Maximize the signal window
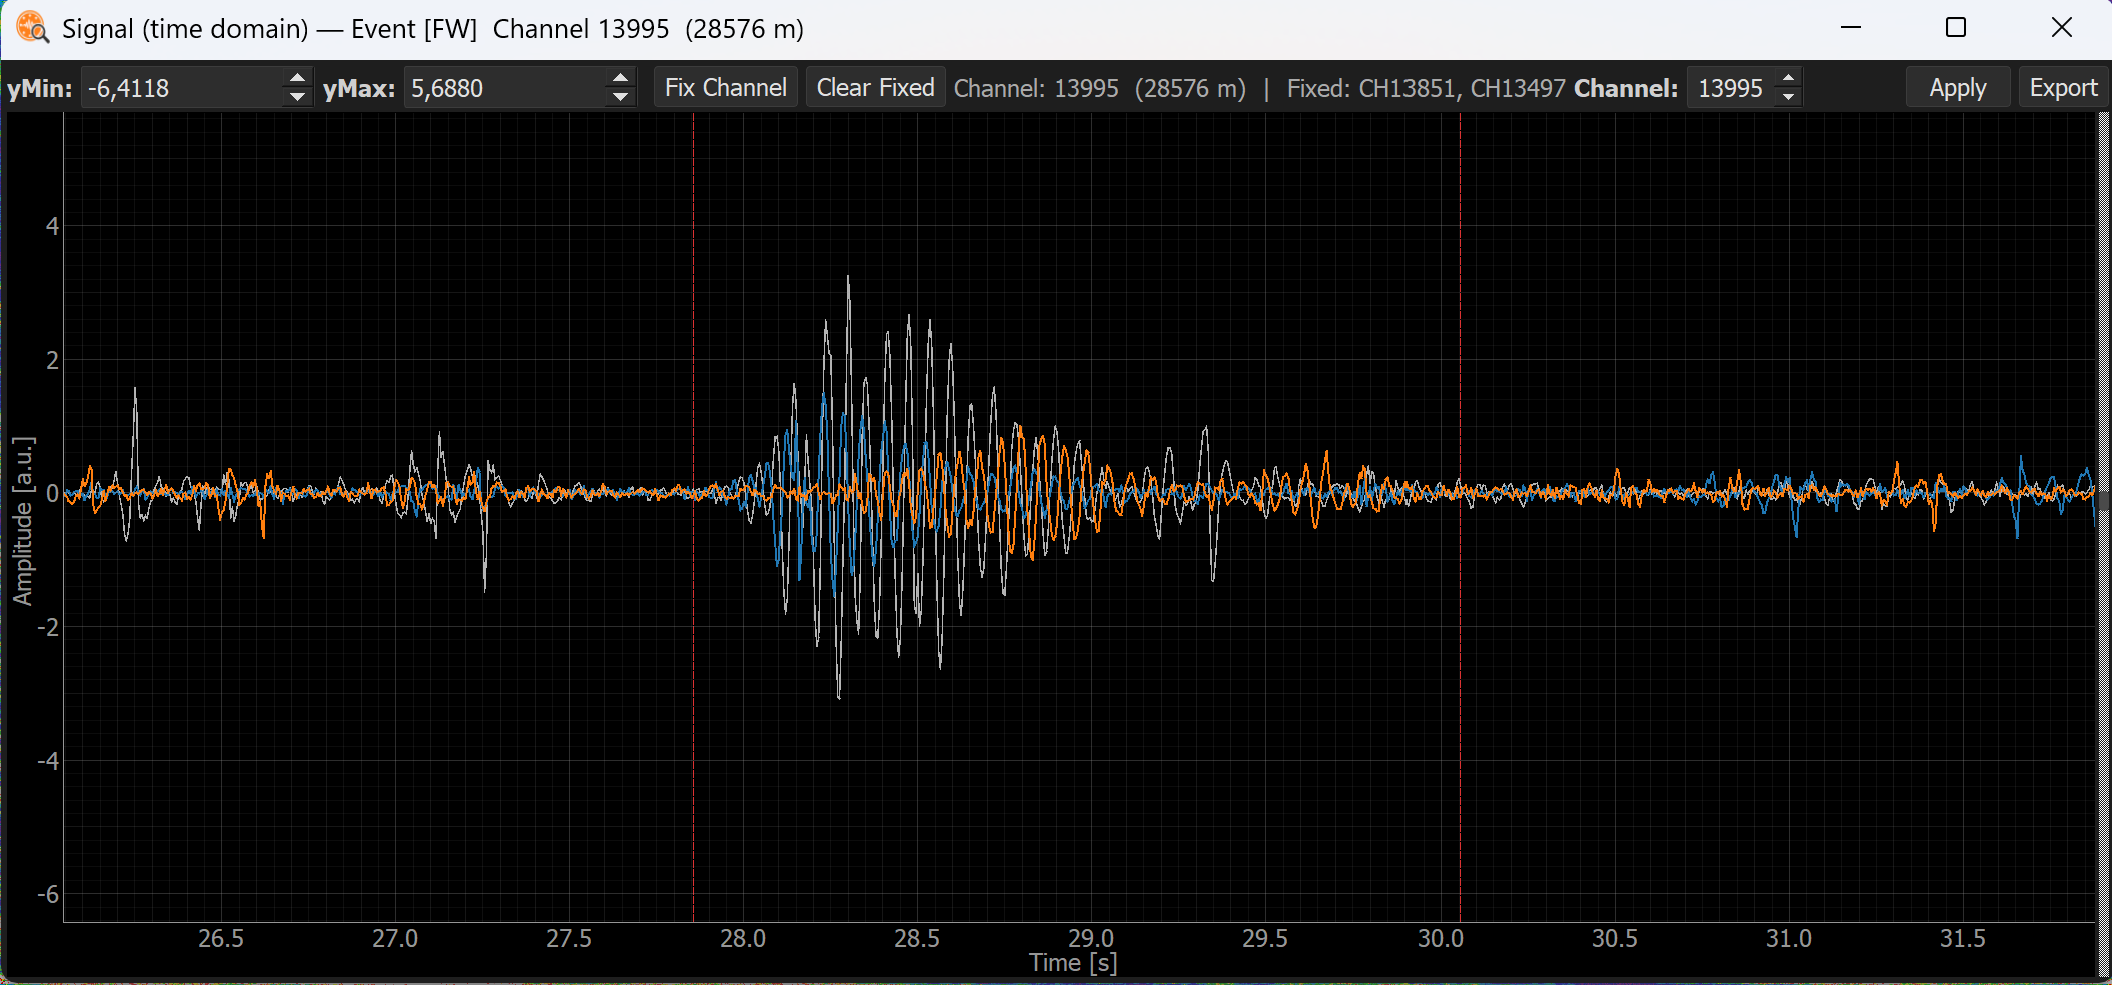The height and width of the screenshot is (985, 2112). click(x=1956, y=27)
